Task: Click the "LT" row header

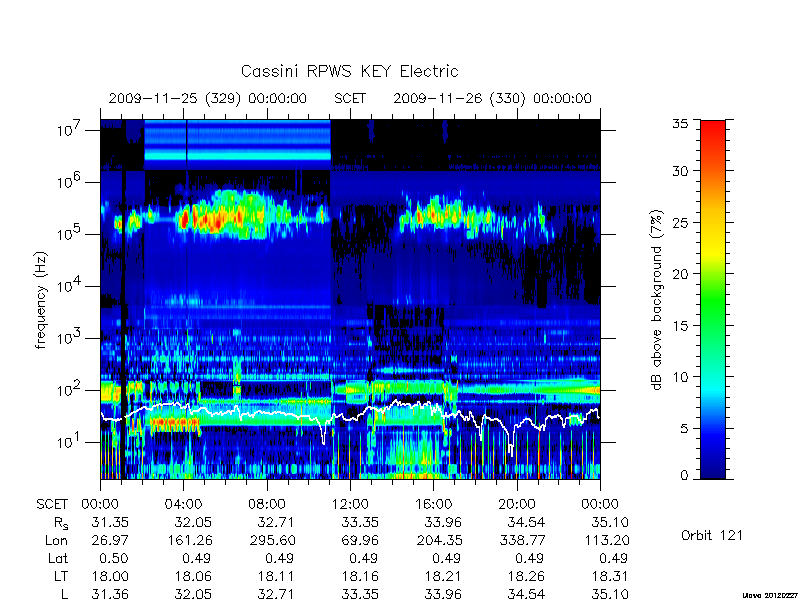Action: click(61, 576)
